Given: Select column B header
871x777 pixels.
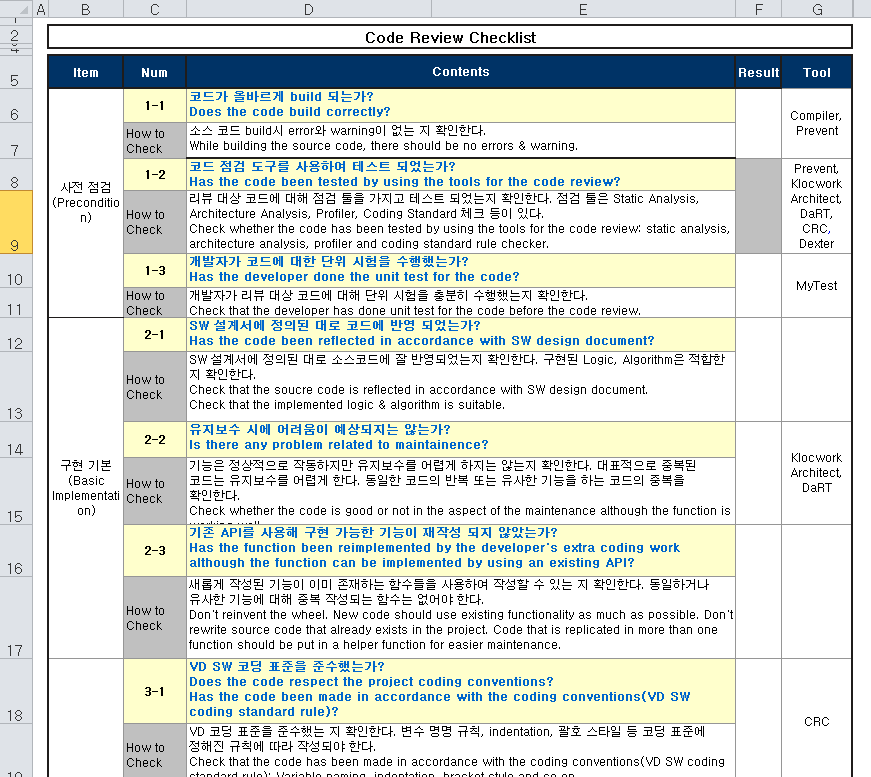Looking at the screenshot, I should point(85,9).
